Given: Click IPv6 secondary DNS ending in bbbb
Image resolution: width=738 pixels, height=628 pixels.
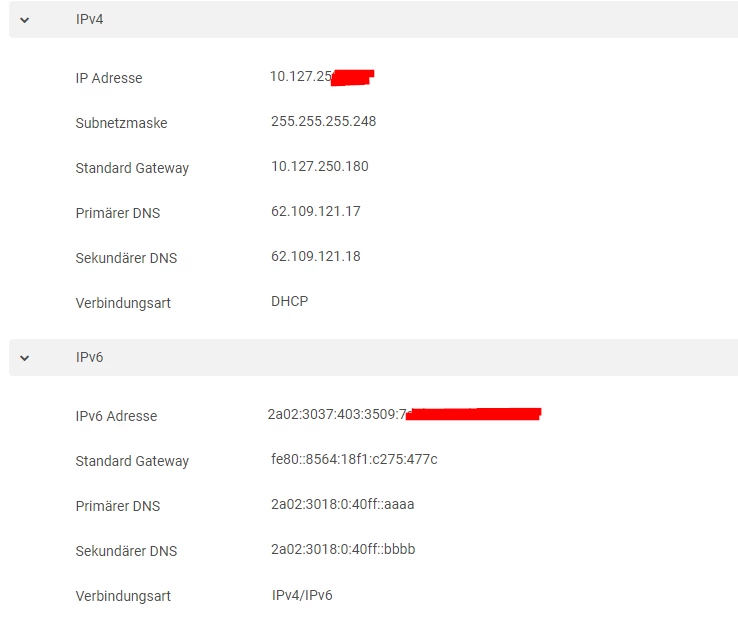Looking at the screenshot, I should [x=342, y=550].
